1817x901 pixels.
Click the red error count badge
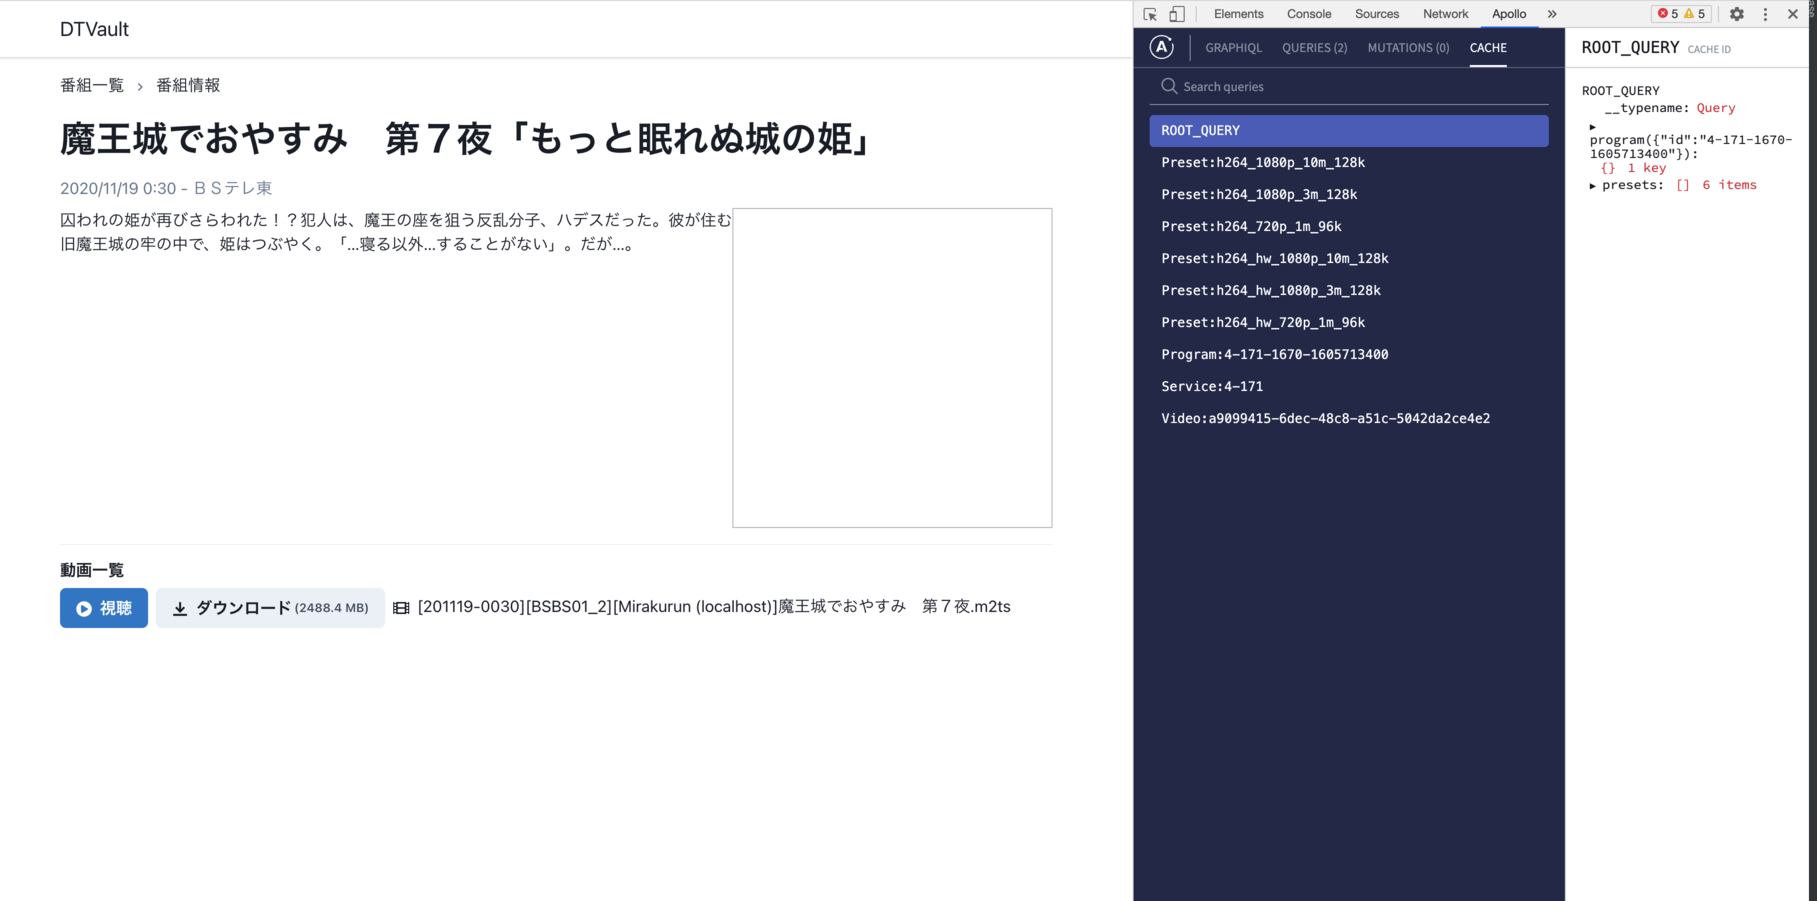1668,14
